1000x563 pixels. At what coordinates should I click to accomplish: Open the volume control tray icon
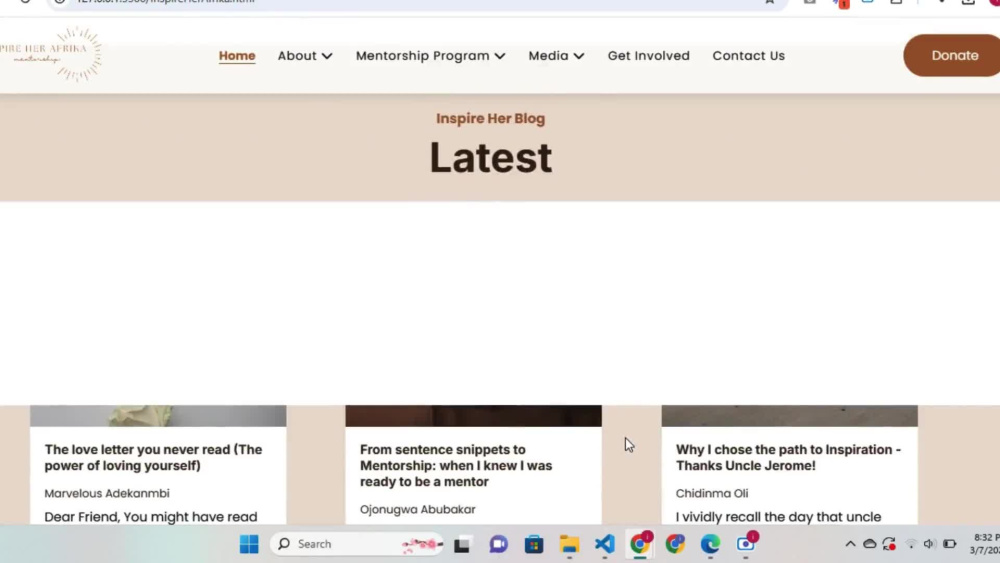[x=929, y=544]
